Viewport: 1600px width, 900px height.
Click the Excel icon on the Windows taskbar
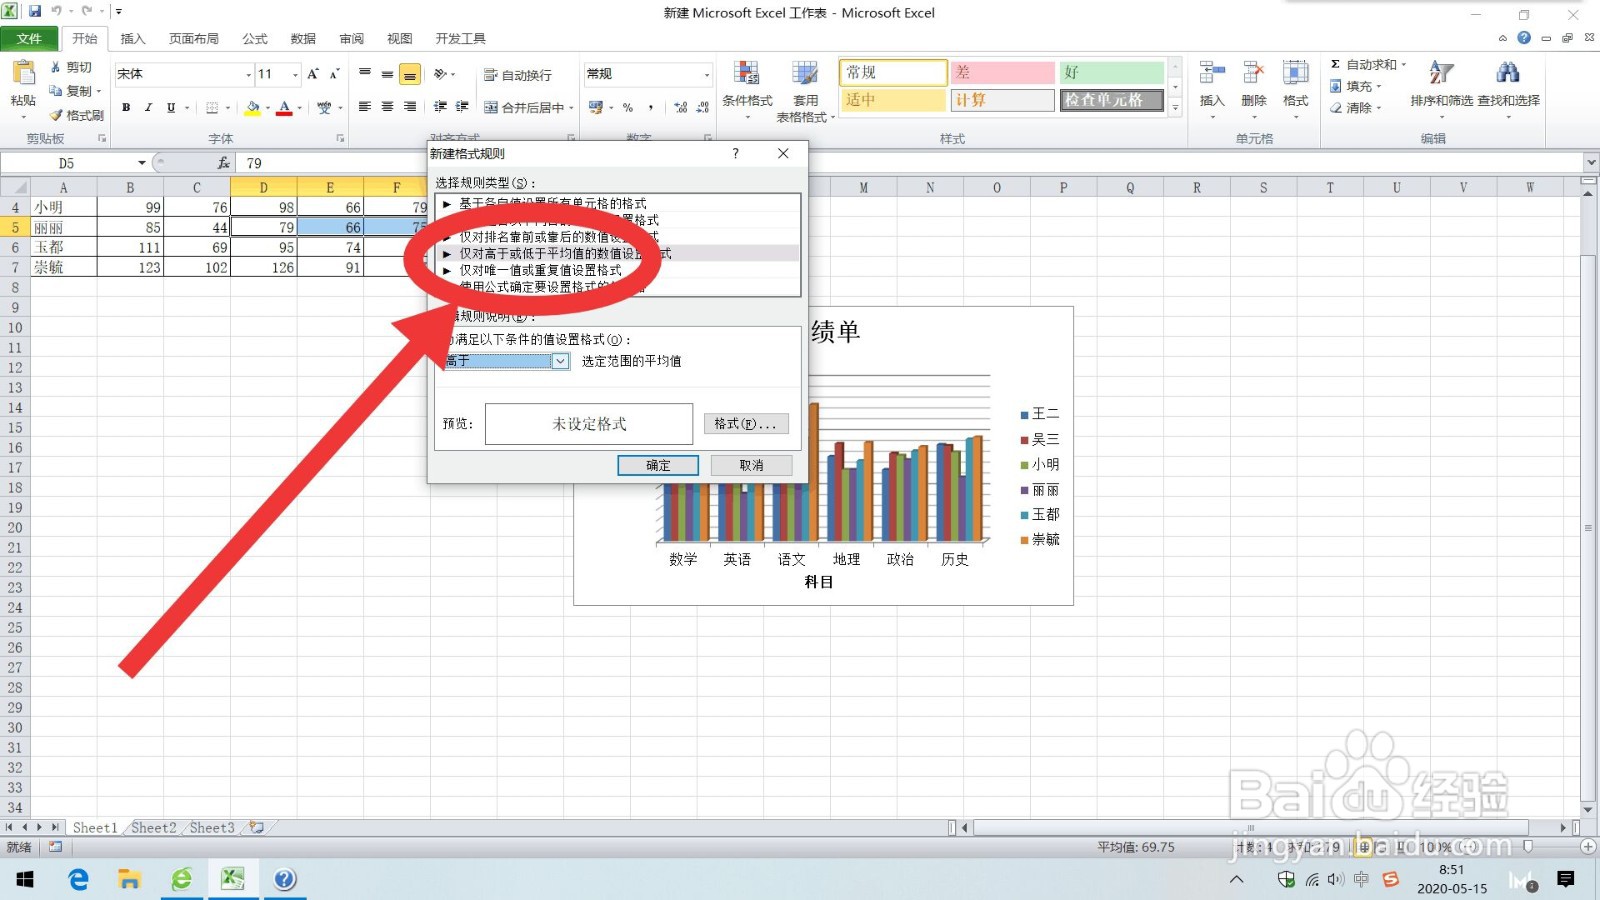232,879
